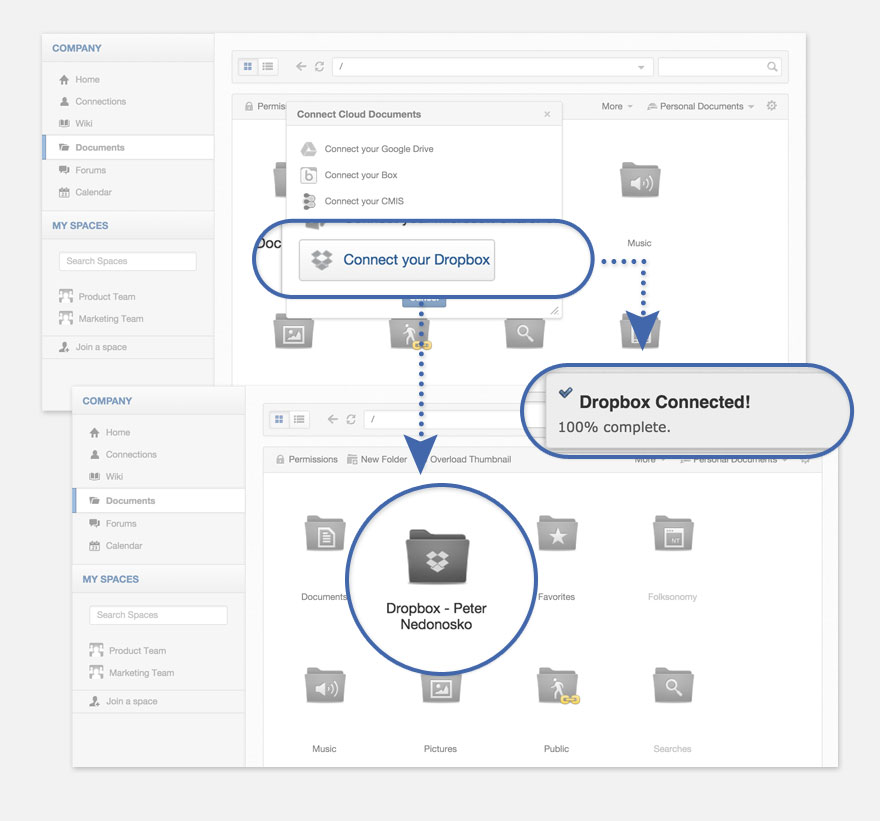Open Home in the back window sidebar
This screenshot has height=821, width=880.
(x=79, y=80)
